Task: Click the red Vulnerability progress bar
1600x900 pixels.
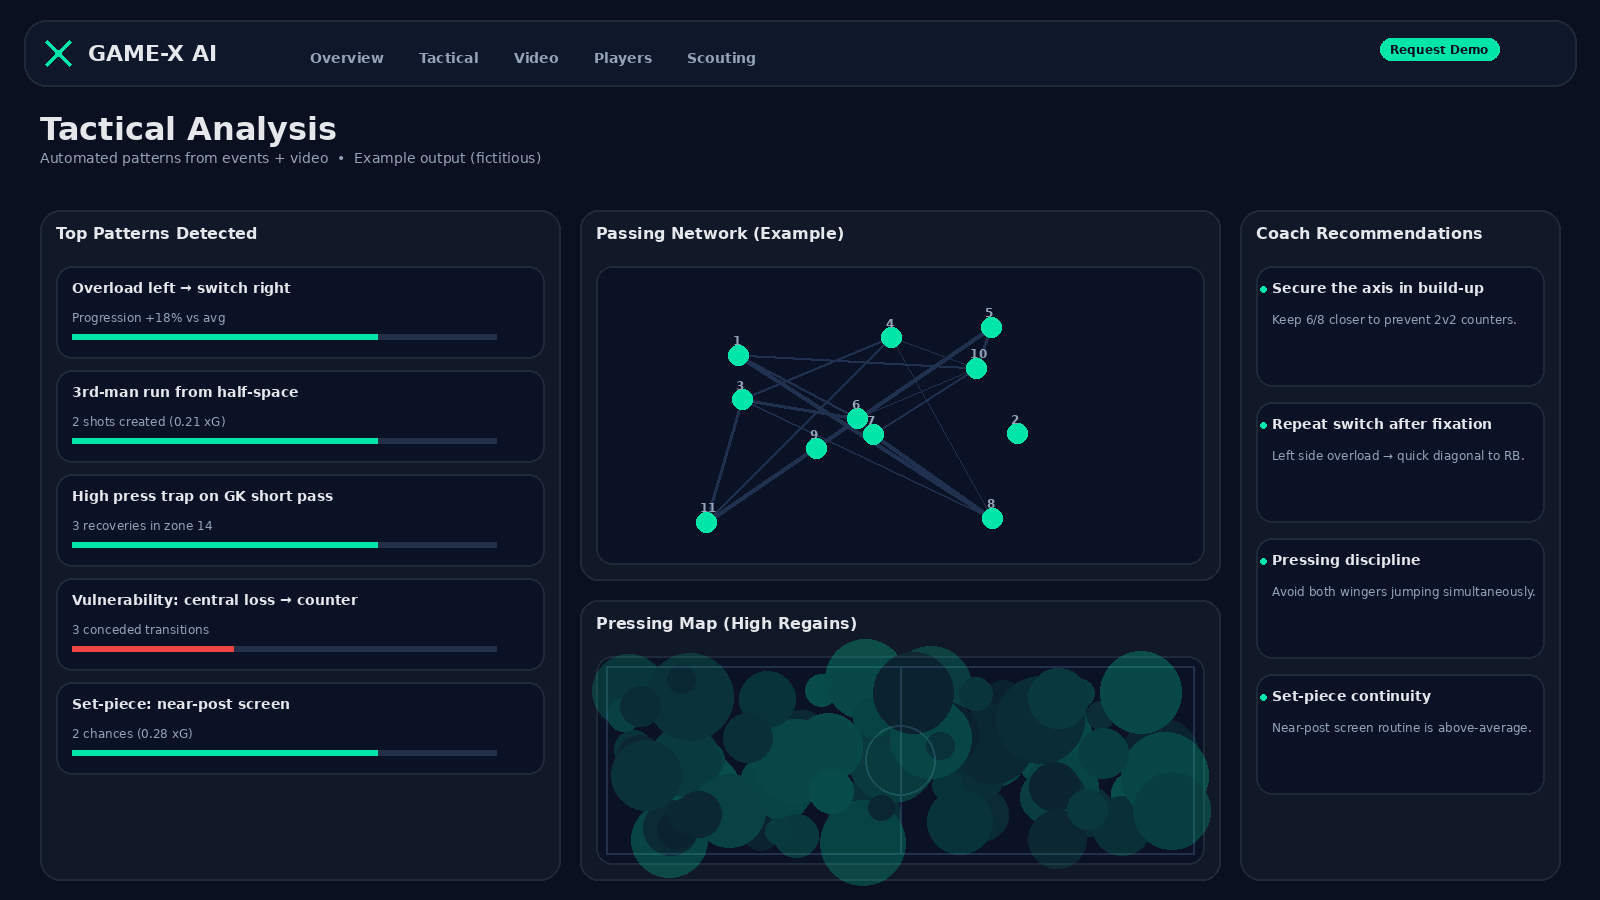Action: [153, 649]
